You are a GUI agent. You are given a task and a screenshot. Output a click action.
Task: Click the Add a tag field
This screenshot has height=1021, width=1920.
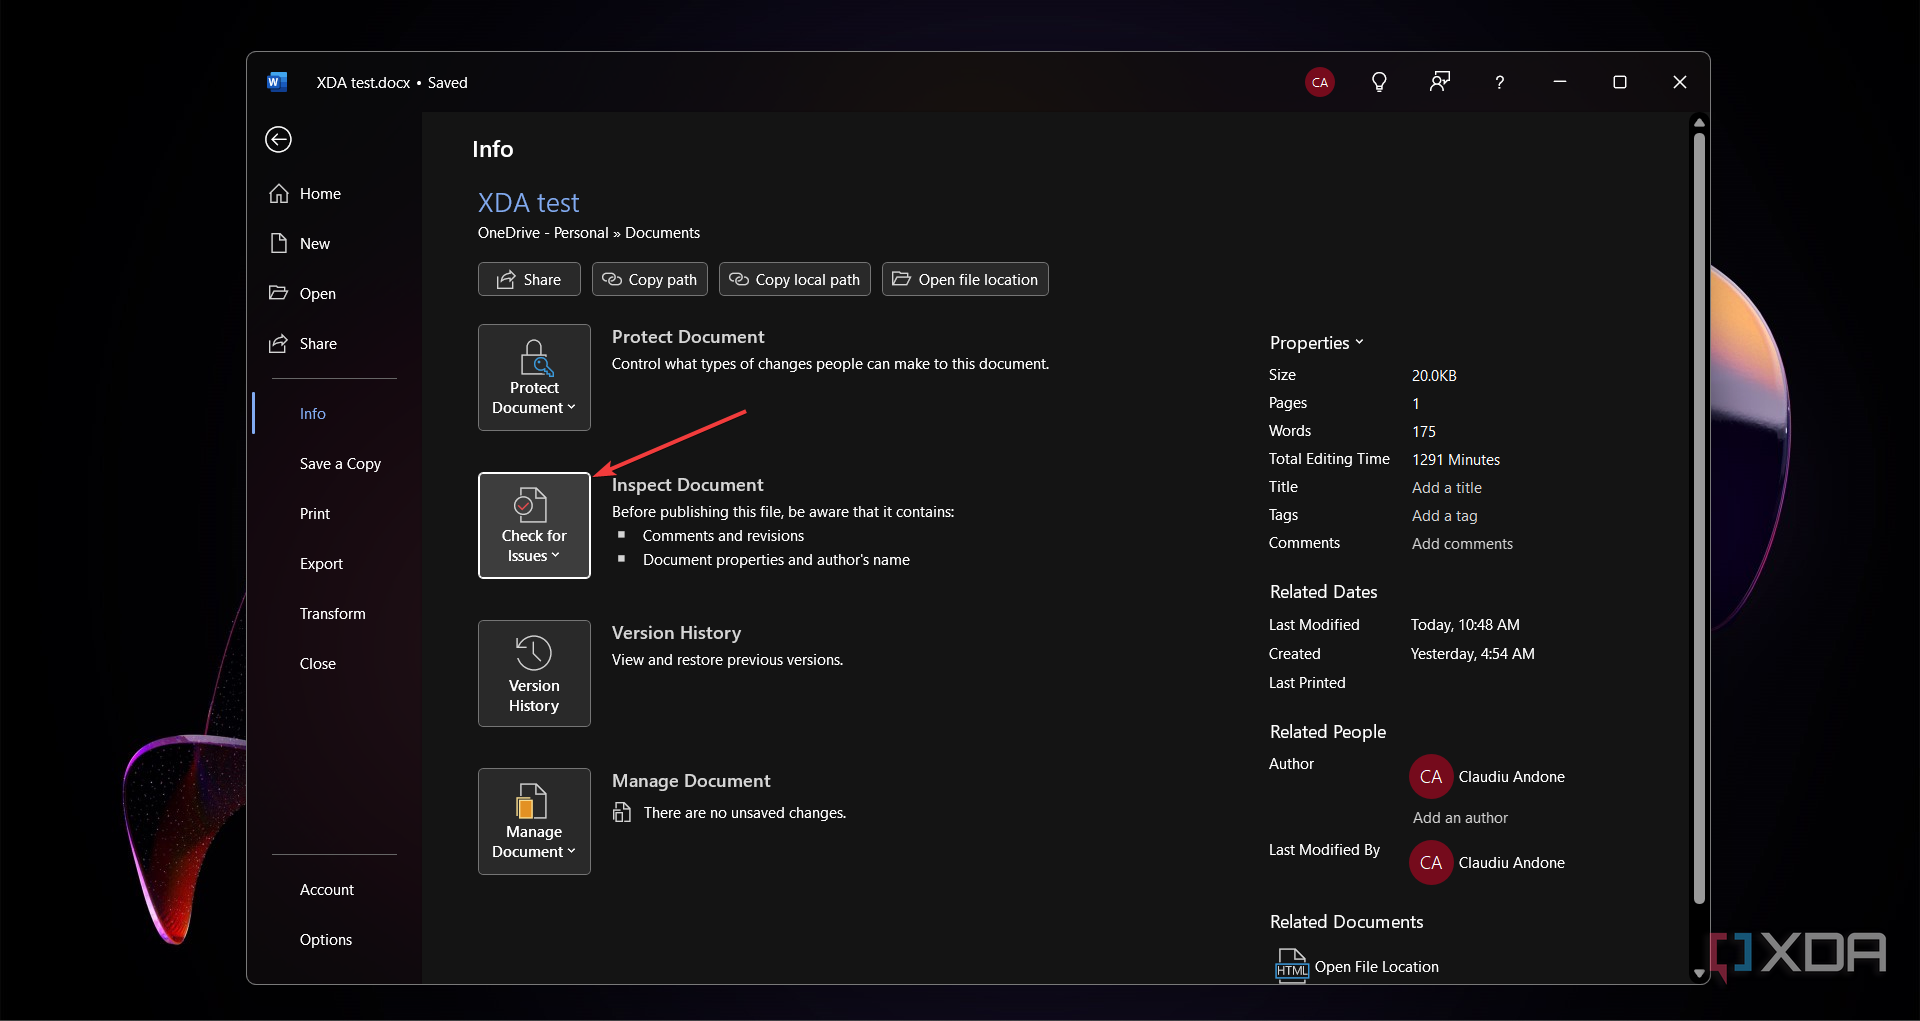(1445, 516)
